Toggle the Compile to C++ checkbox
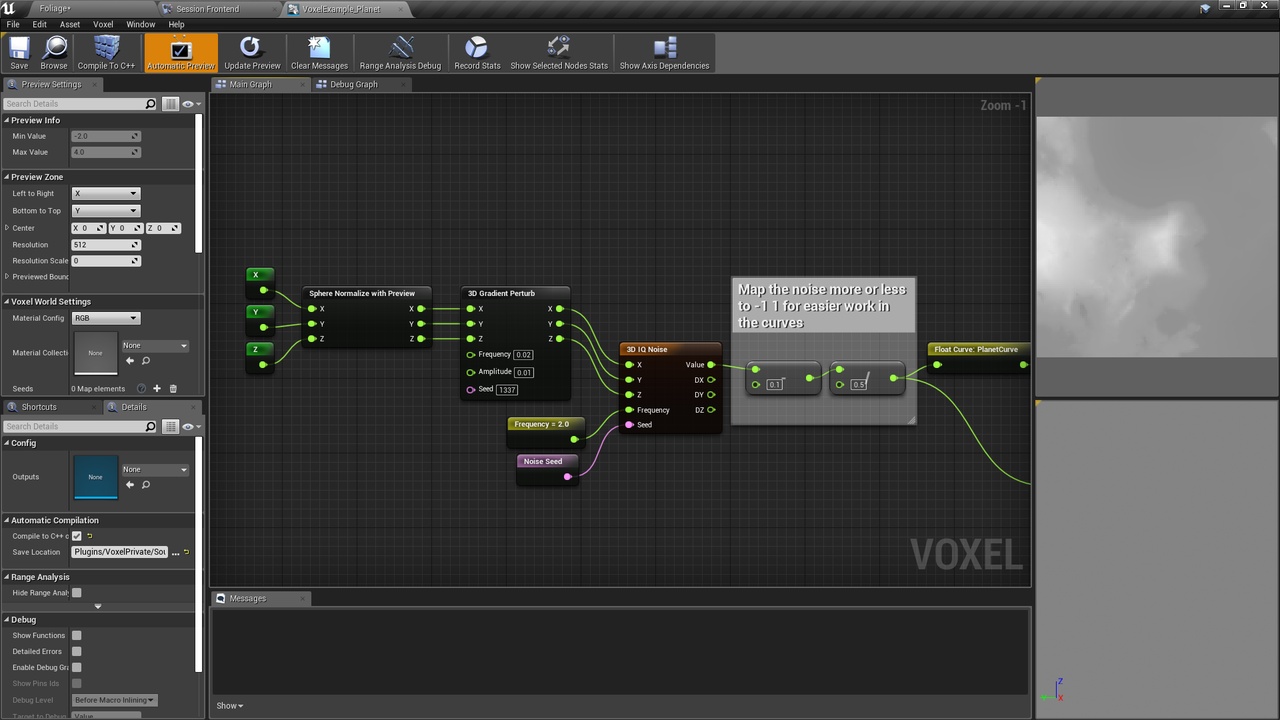 tap(76, 536)
